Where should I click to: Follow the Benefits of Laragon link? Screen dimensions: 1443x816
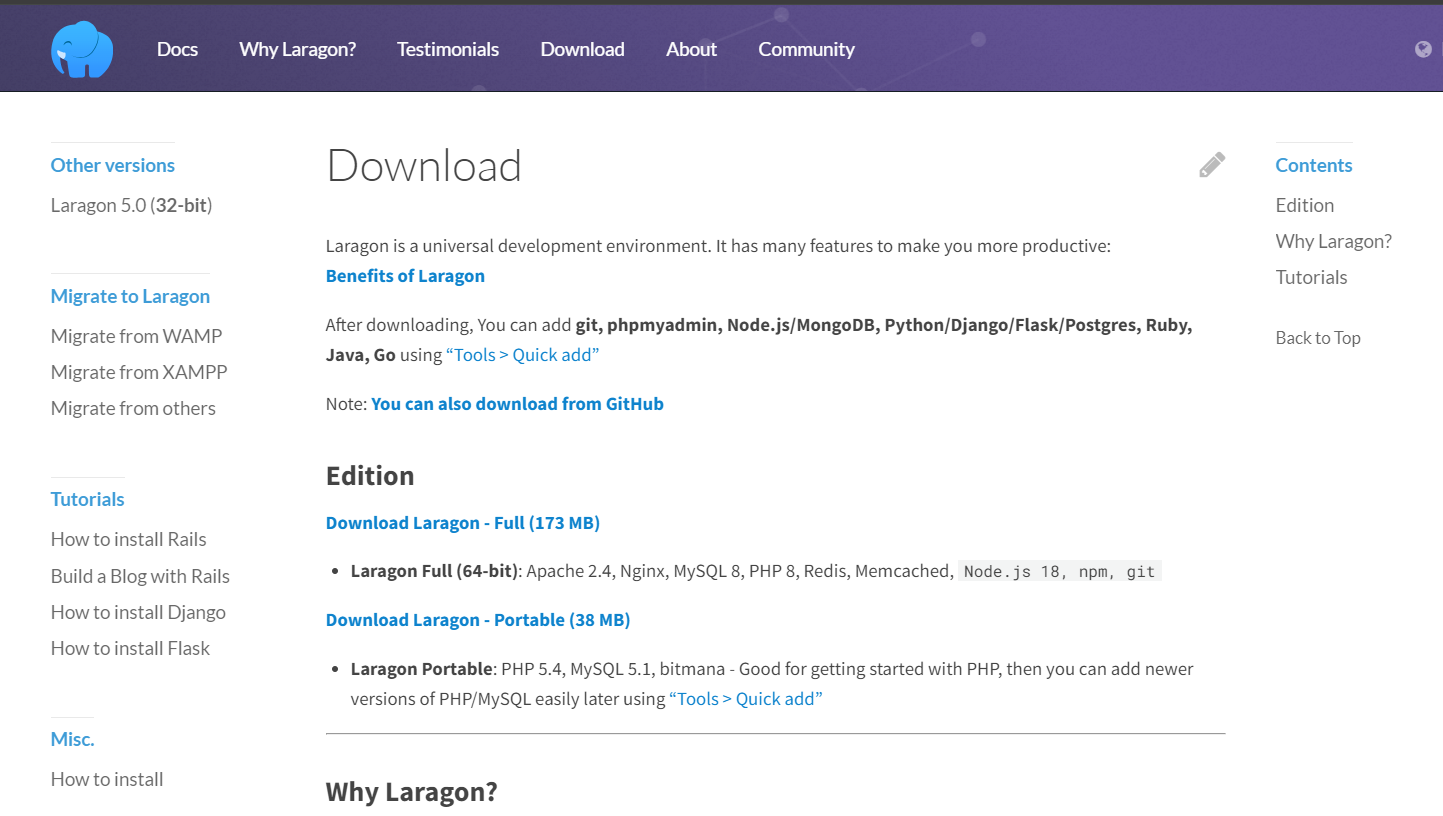point(405,276)
